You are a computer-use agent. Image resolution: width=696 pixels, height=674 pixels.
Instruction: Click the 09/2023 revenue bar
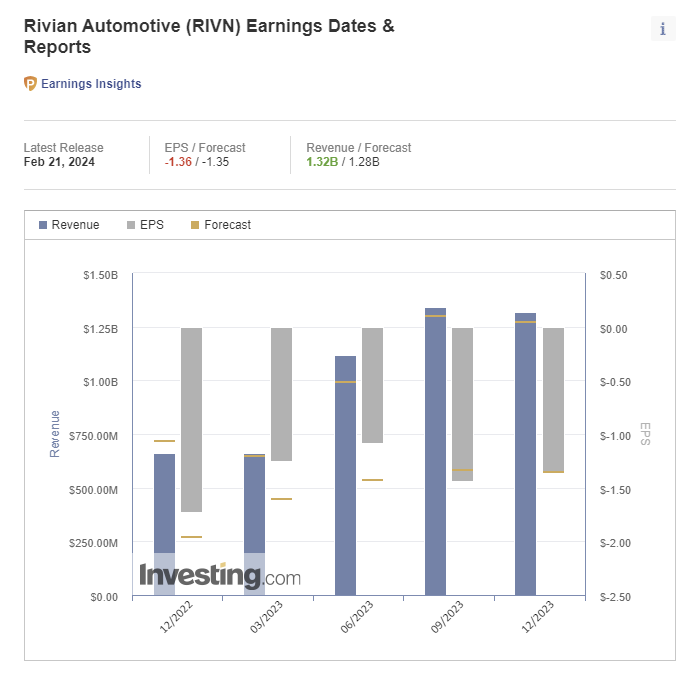[x=435, y=452]
